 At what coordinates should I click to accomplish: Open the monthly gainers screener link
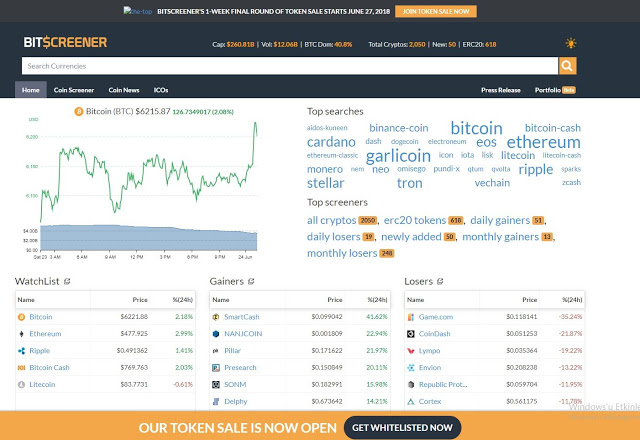coord(500,237)
